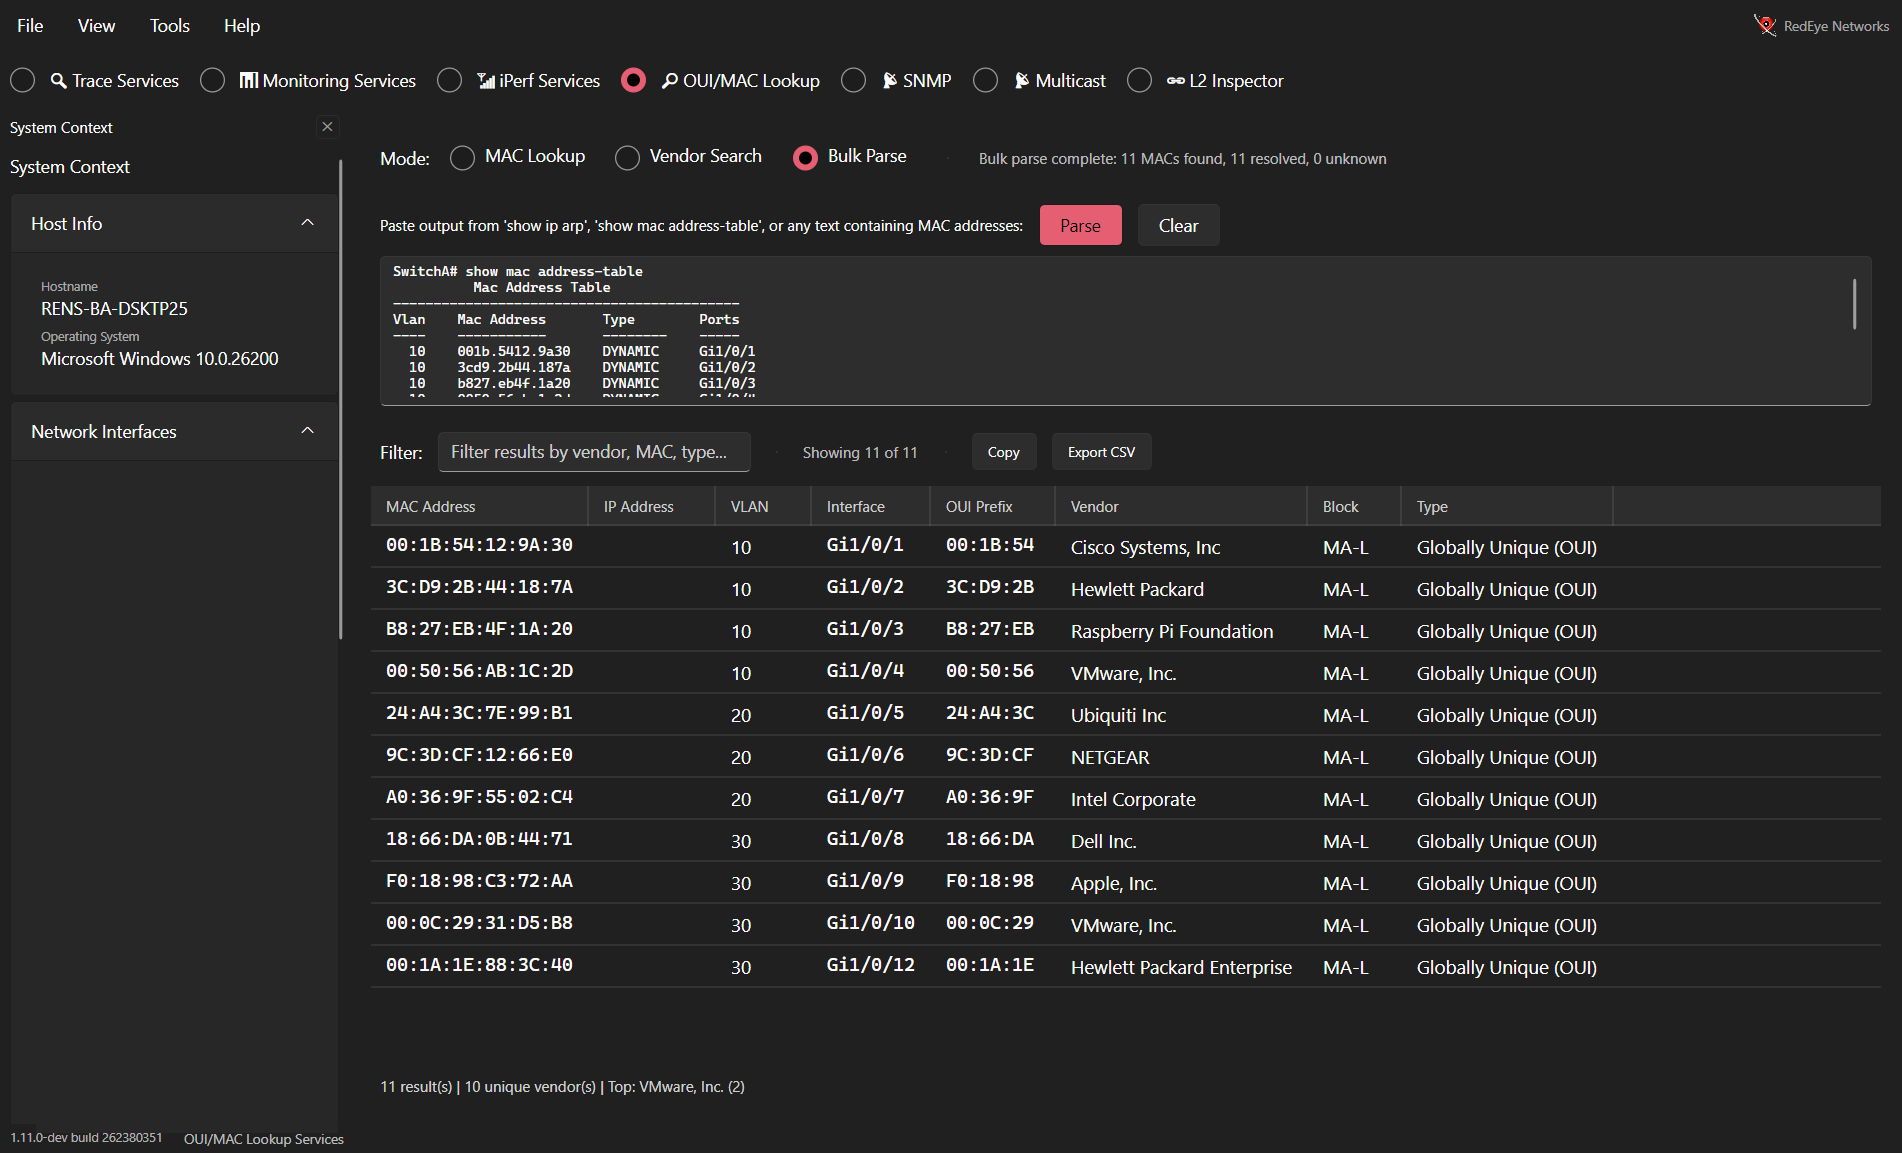Screen dimensions: 1902x1153
Task: Sort by IP Address column header
Action: coord(651,506)
